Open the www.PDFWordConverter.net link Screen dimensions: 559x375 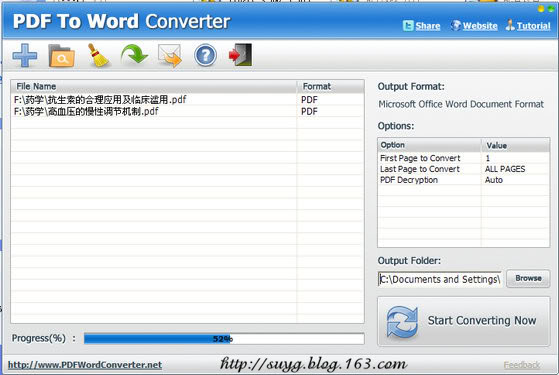pos(85,365)
